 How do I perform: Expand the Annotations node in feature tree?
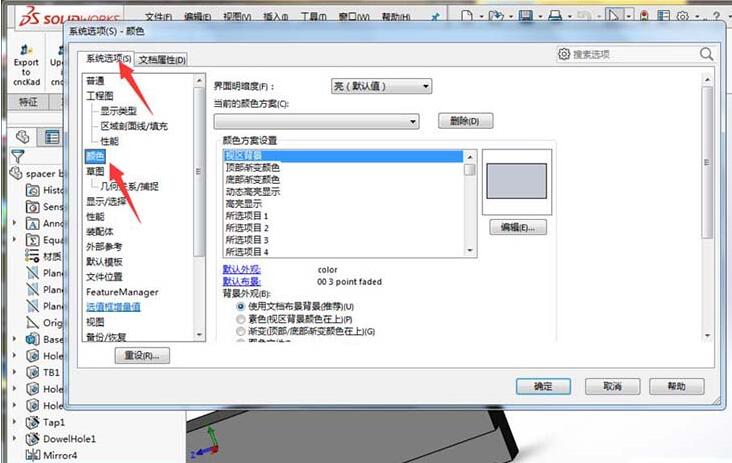click(x=14, y=223)
